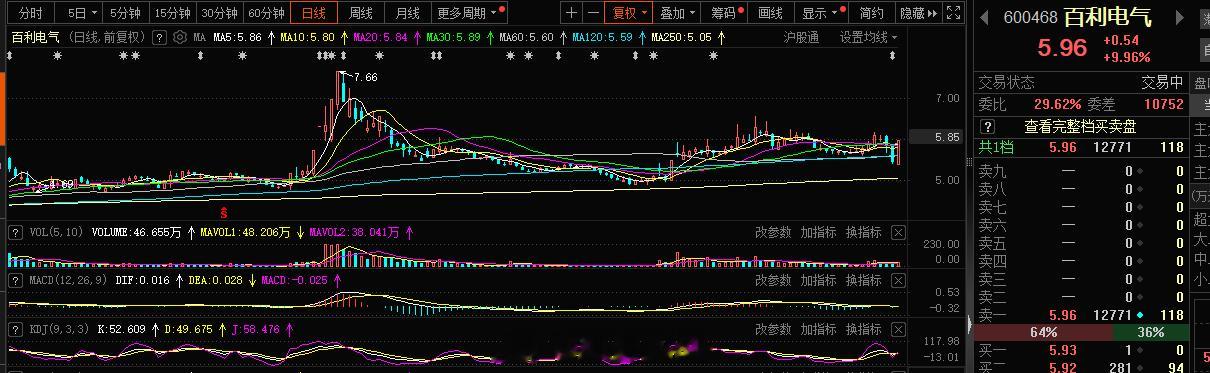
Task: Click MA250:5.05 average value
Action: click(x=681, y=37)
